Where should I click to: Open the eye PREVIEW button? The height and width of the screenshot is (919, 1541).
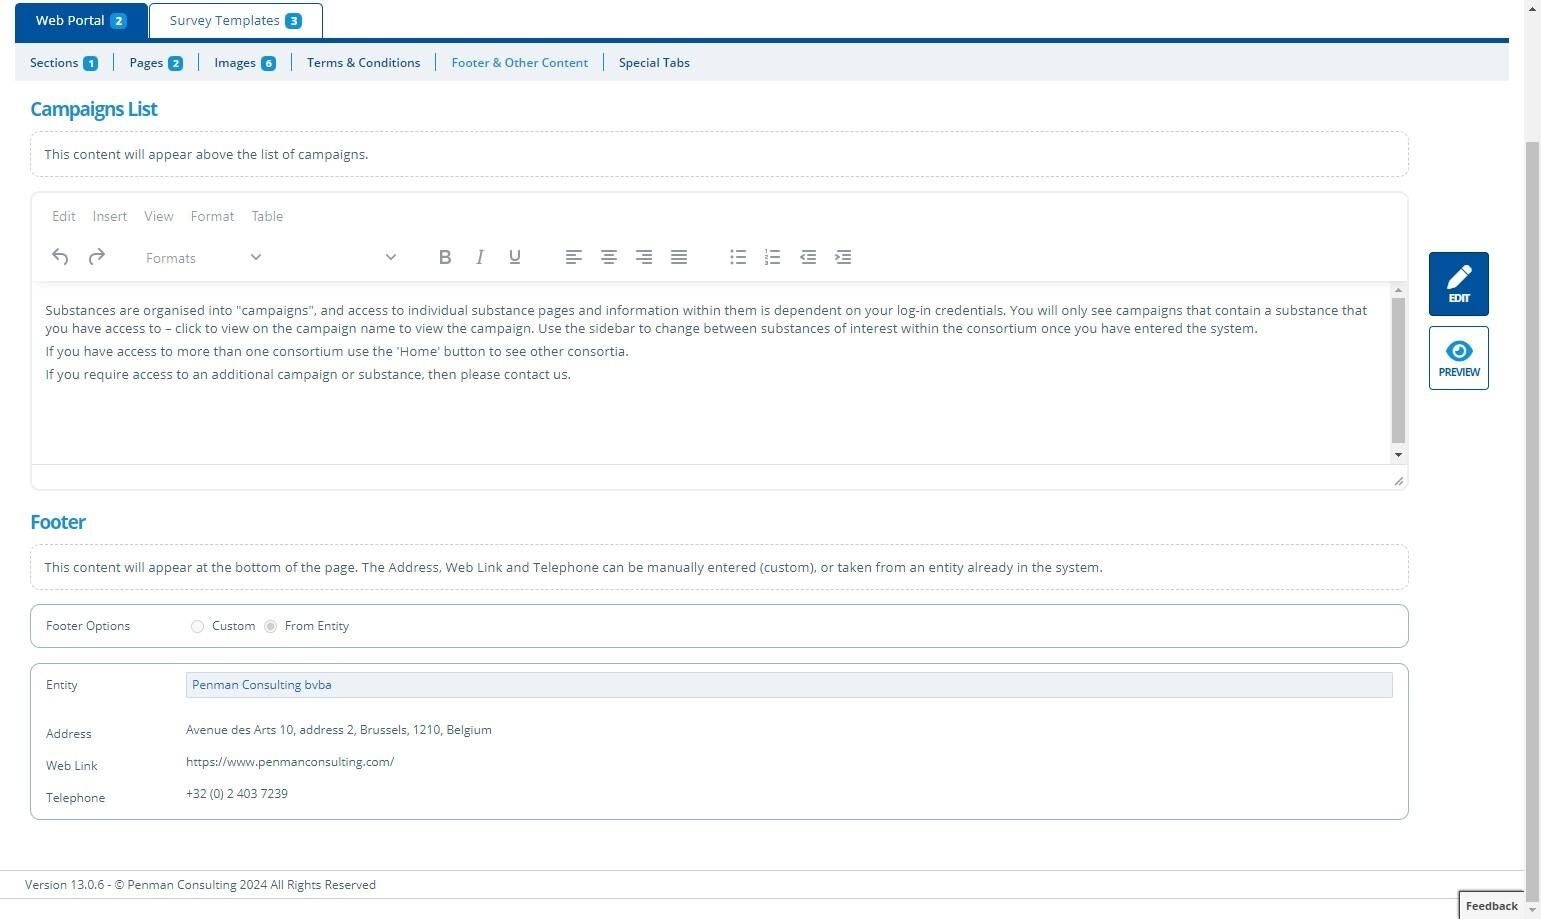[x=1458, y=358]
